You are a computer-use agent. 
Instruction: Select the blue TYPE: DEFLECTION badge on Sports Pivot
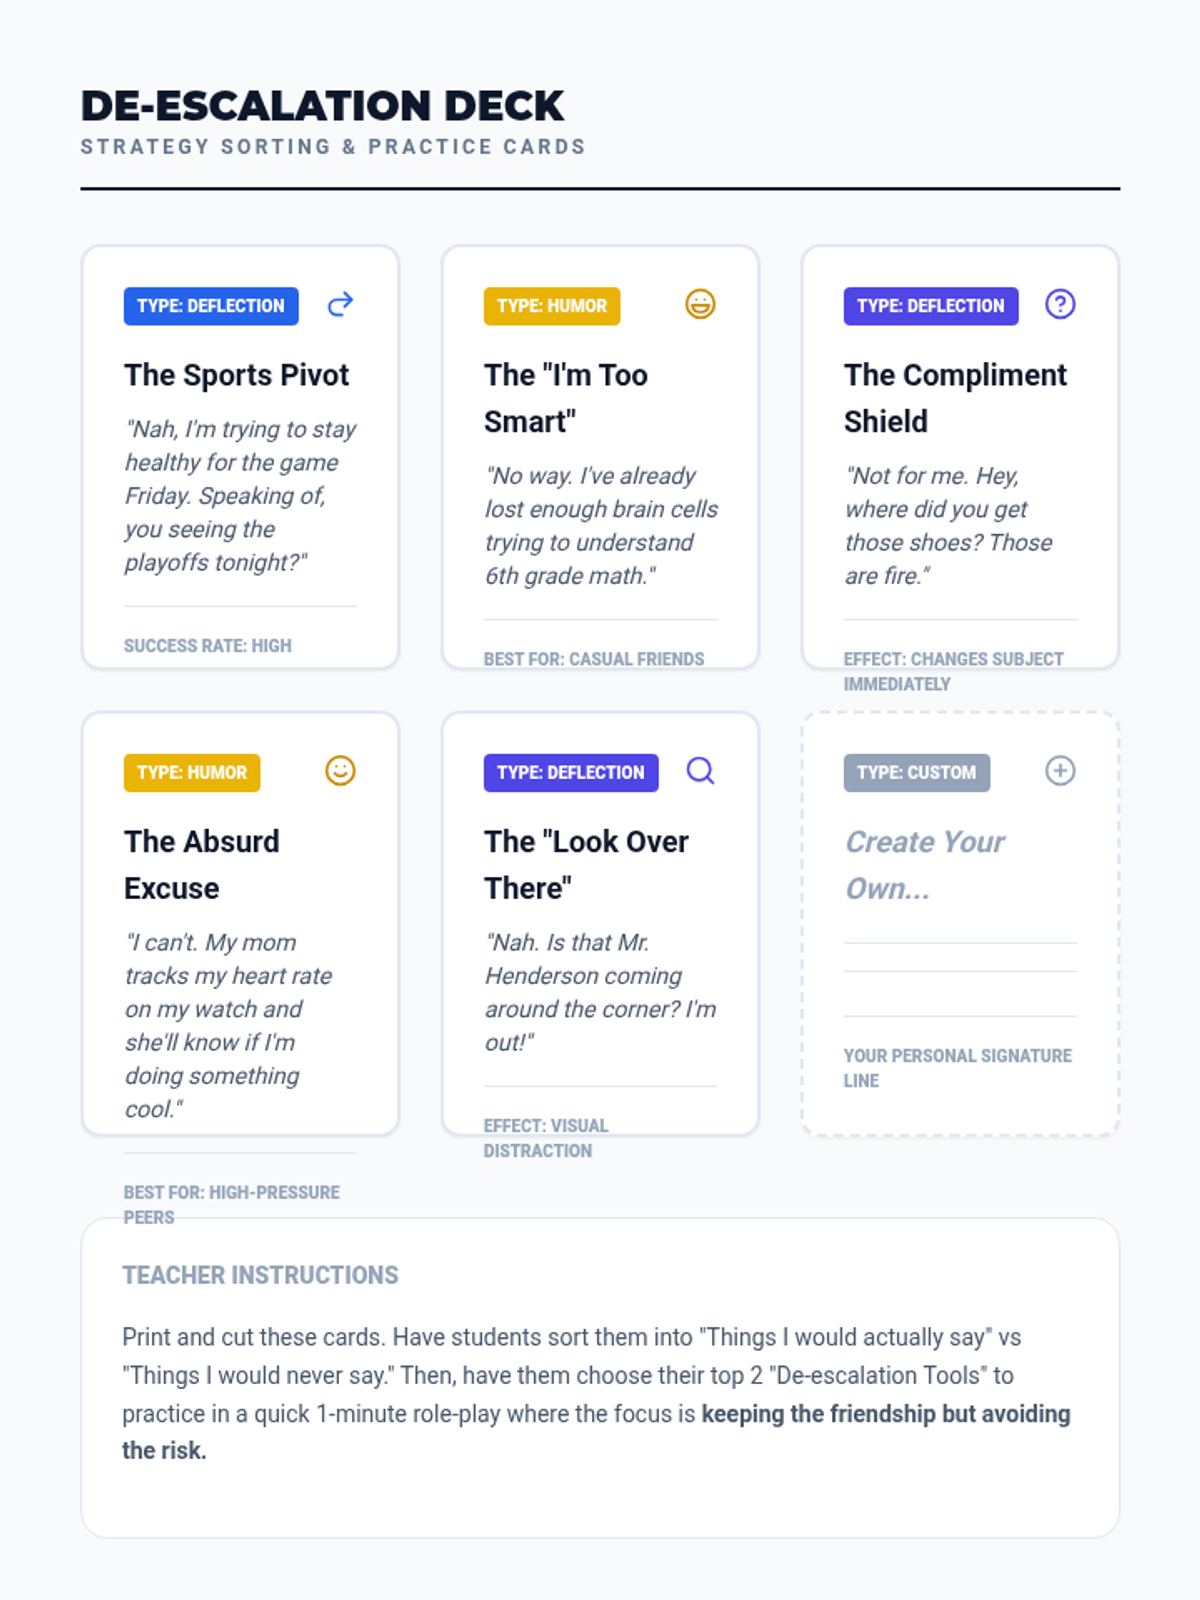point(211,306)
